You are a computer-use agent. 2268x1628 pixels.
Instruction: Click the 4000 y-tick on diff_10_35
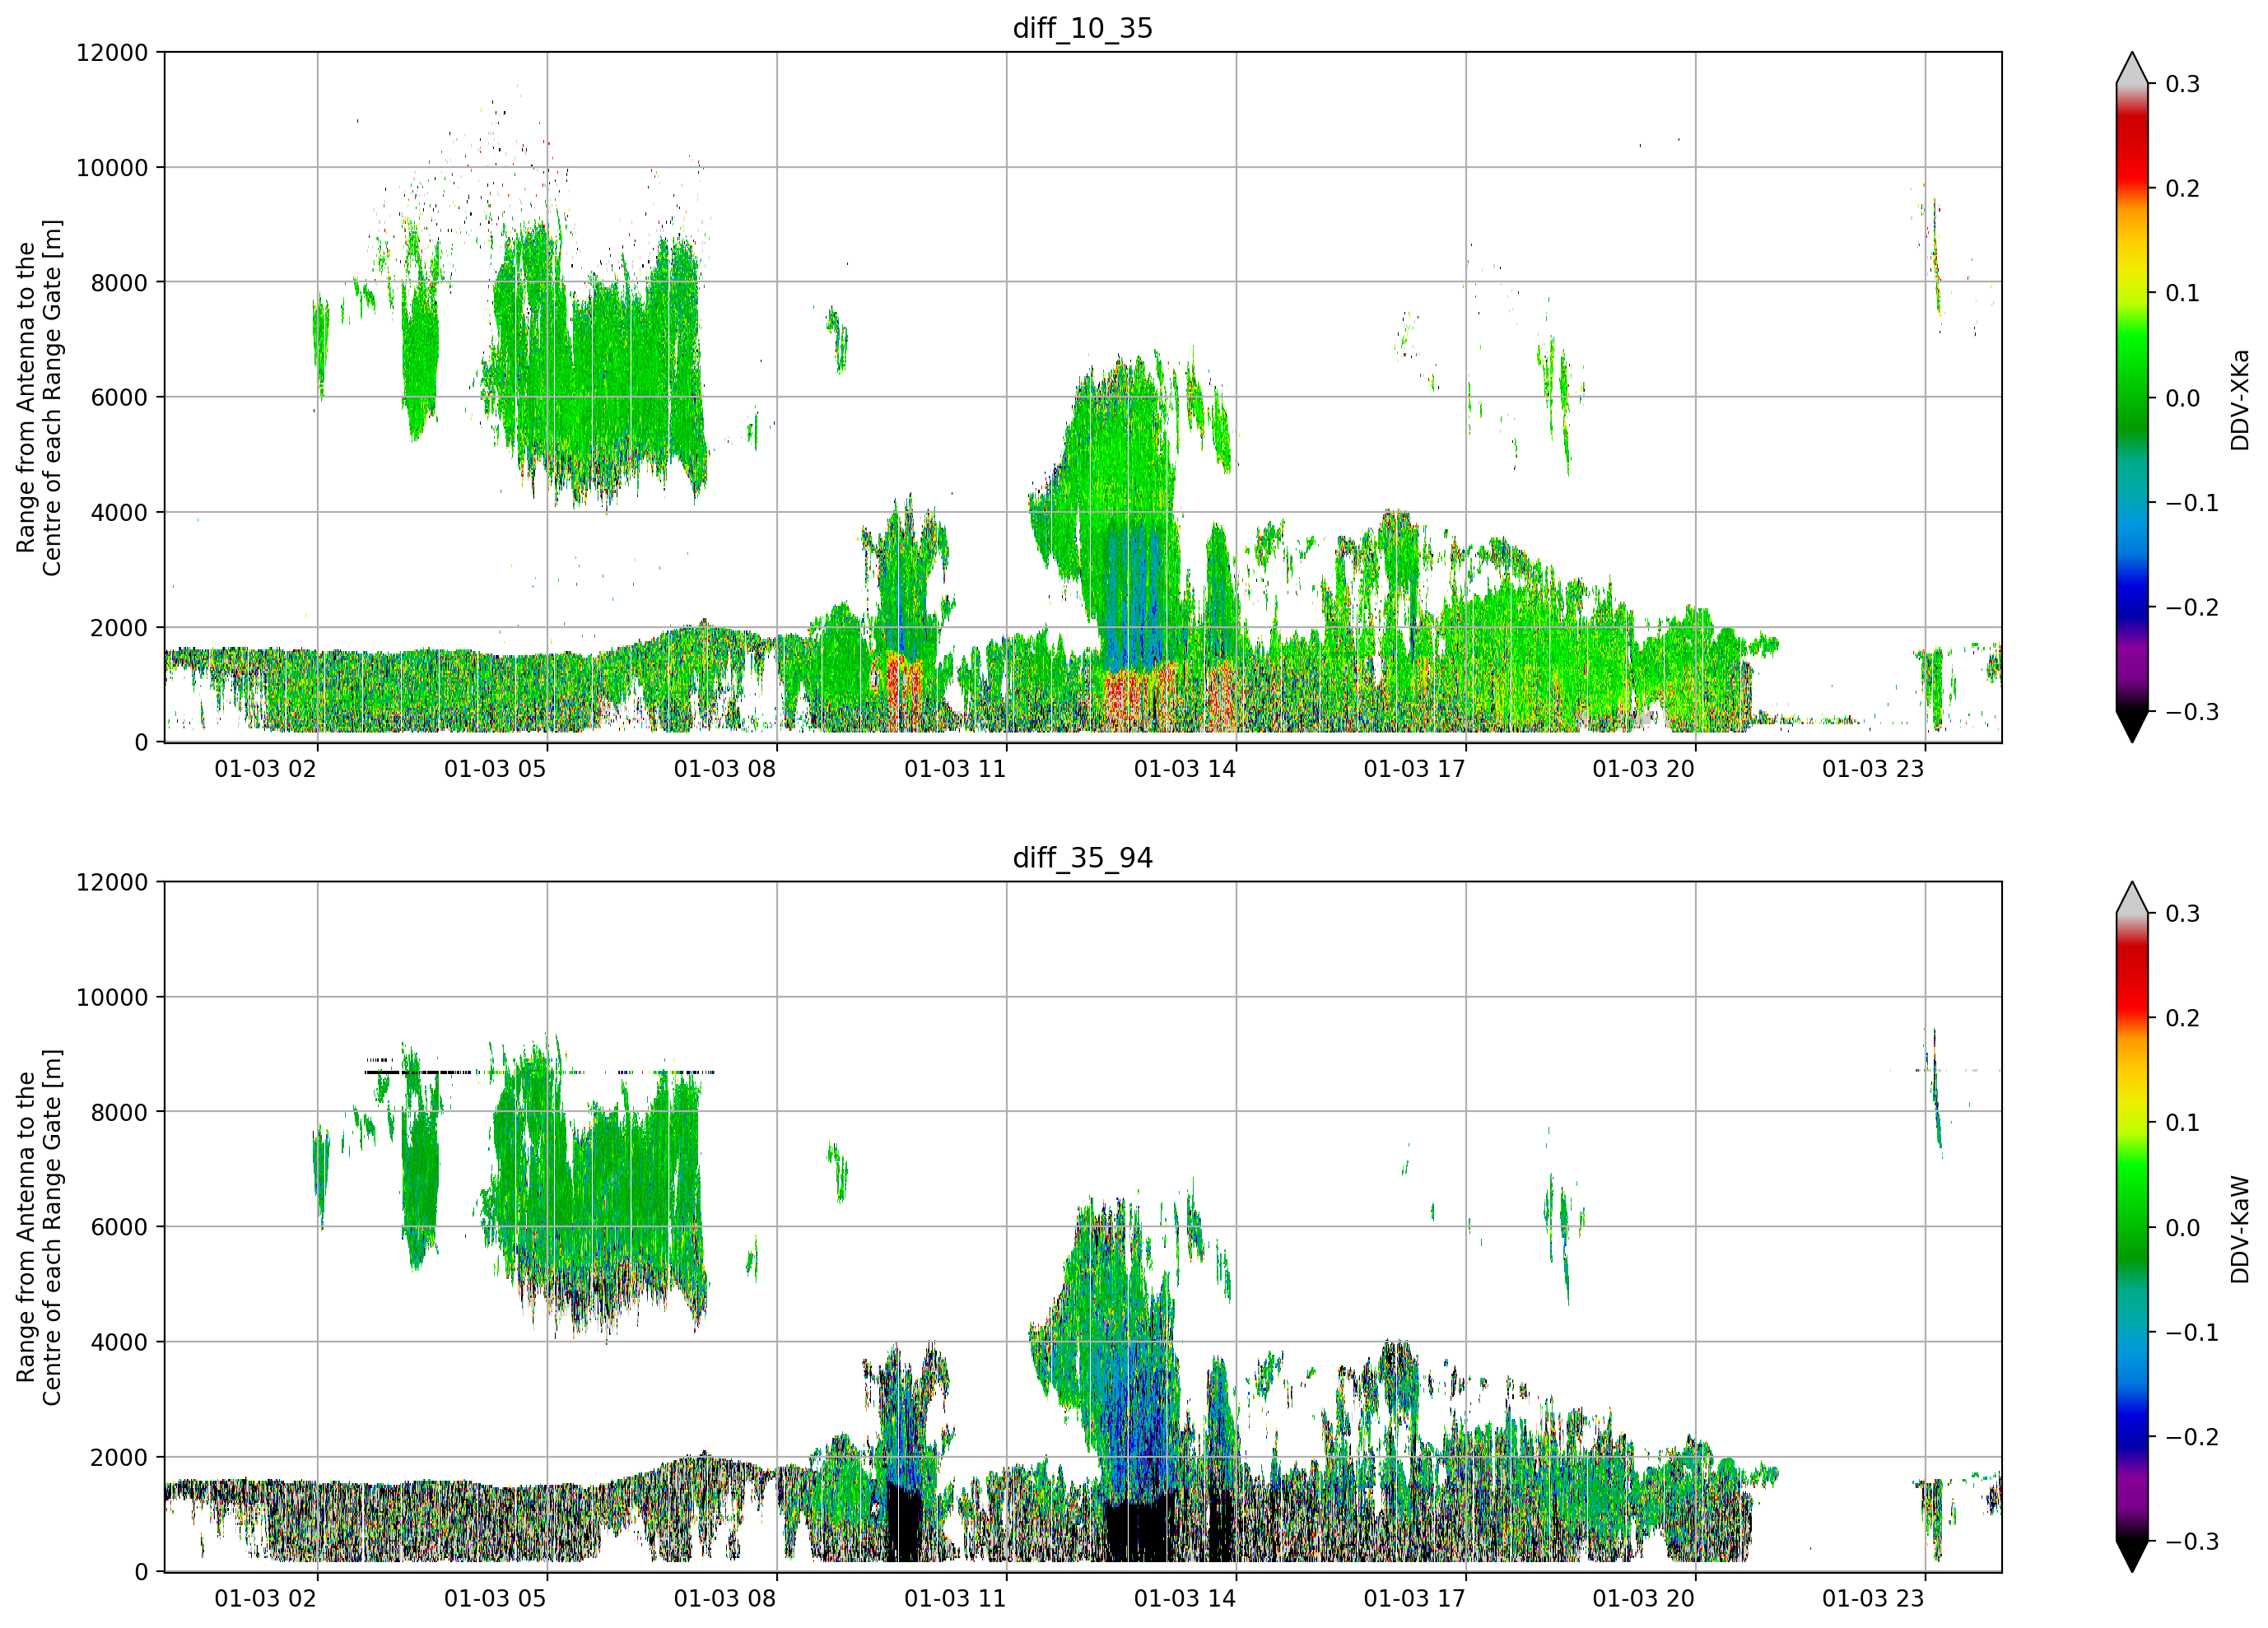(x=119, y=512)
